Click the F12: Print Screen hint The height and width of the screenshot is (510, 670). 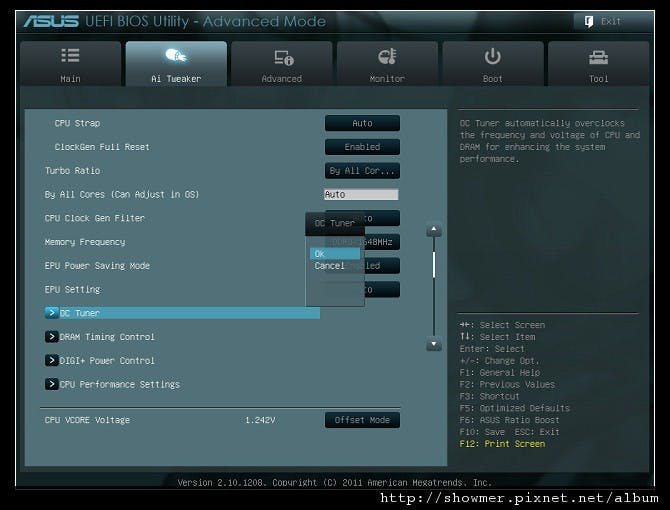[502, 444]
